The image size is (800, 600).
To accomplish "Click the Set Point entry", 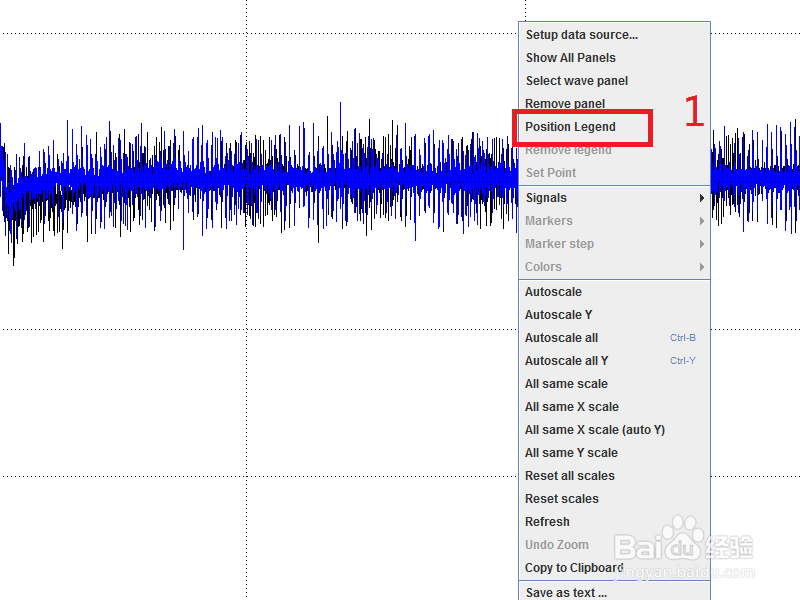I will tap(614, 172).
